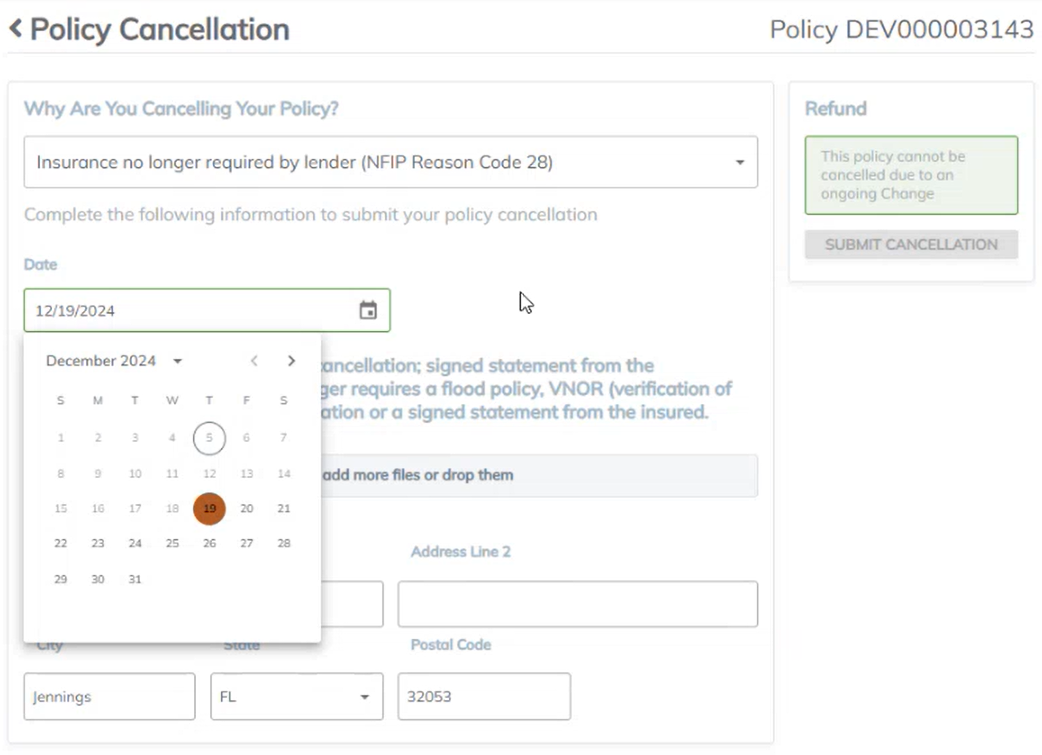The image size is (1042, 755).
Task: Go to previous month in calendar
Action: pos(254,361)
